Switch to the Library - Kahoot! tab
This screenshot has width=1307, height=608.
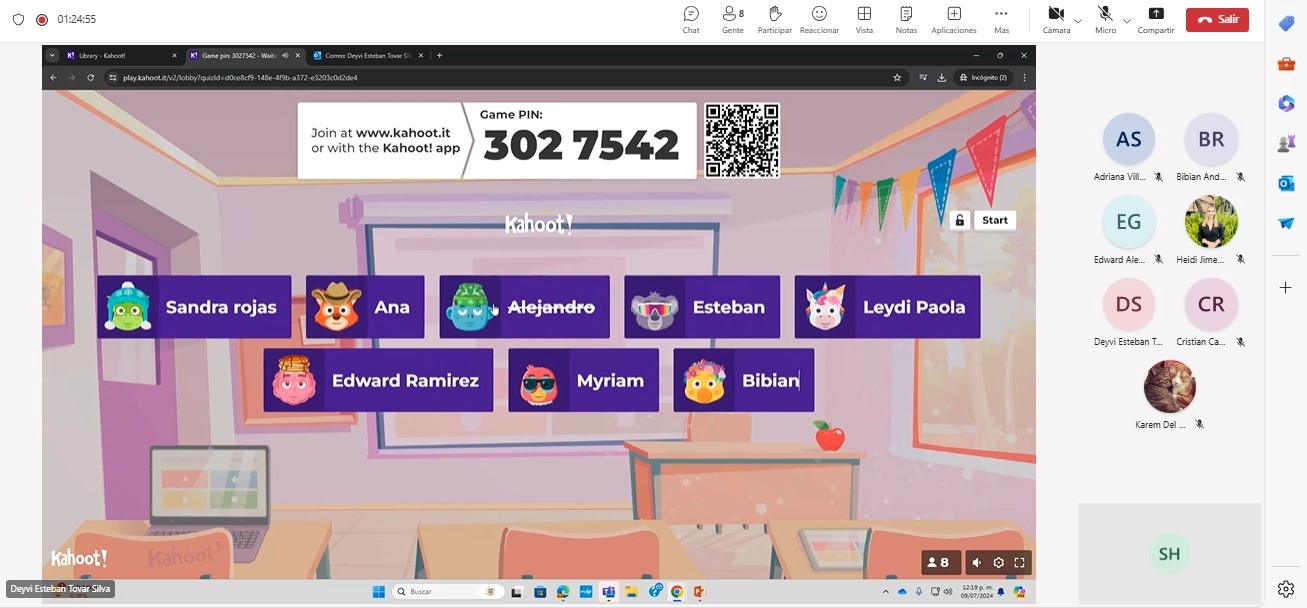pyautogui.click(x=121, y=56)
